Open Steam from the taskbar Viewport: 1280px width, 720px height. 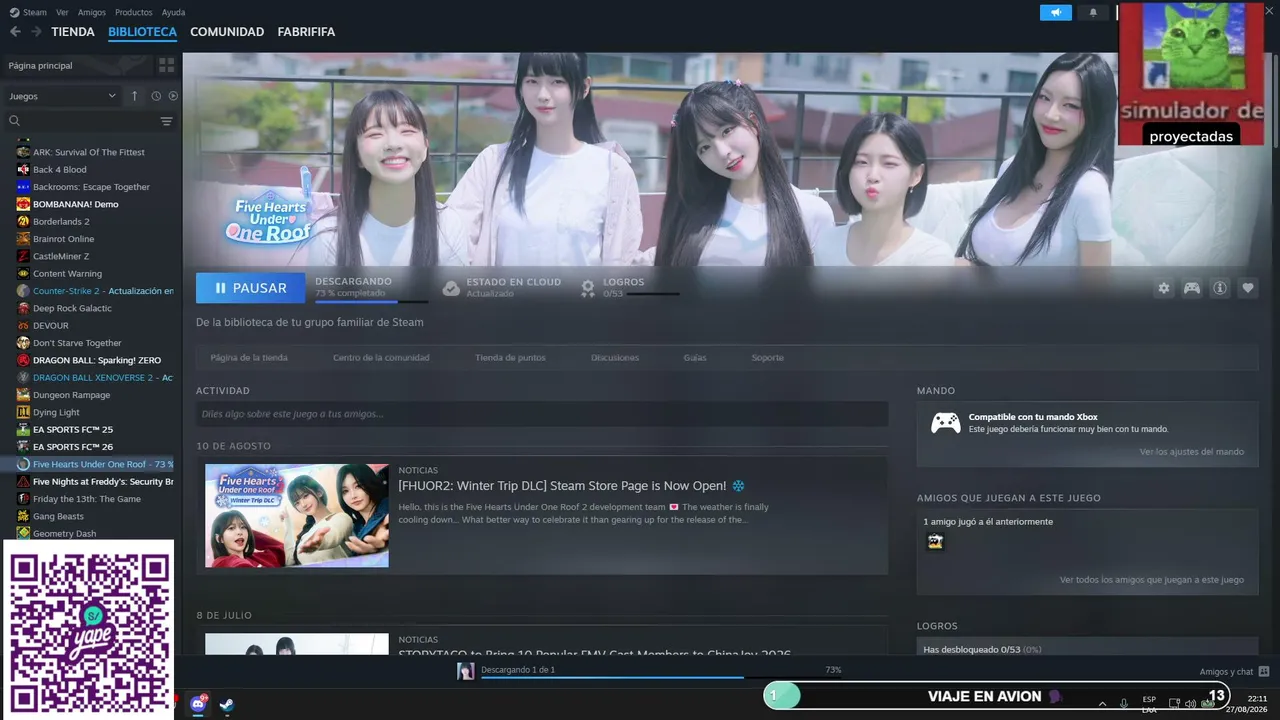coord(228,704)
